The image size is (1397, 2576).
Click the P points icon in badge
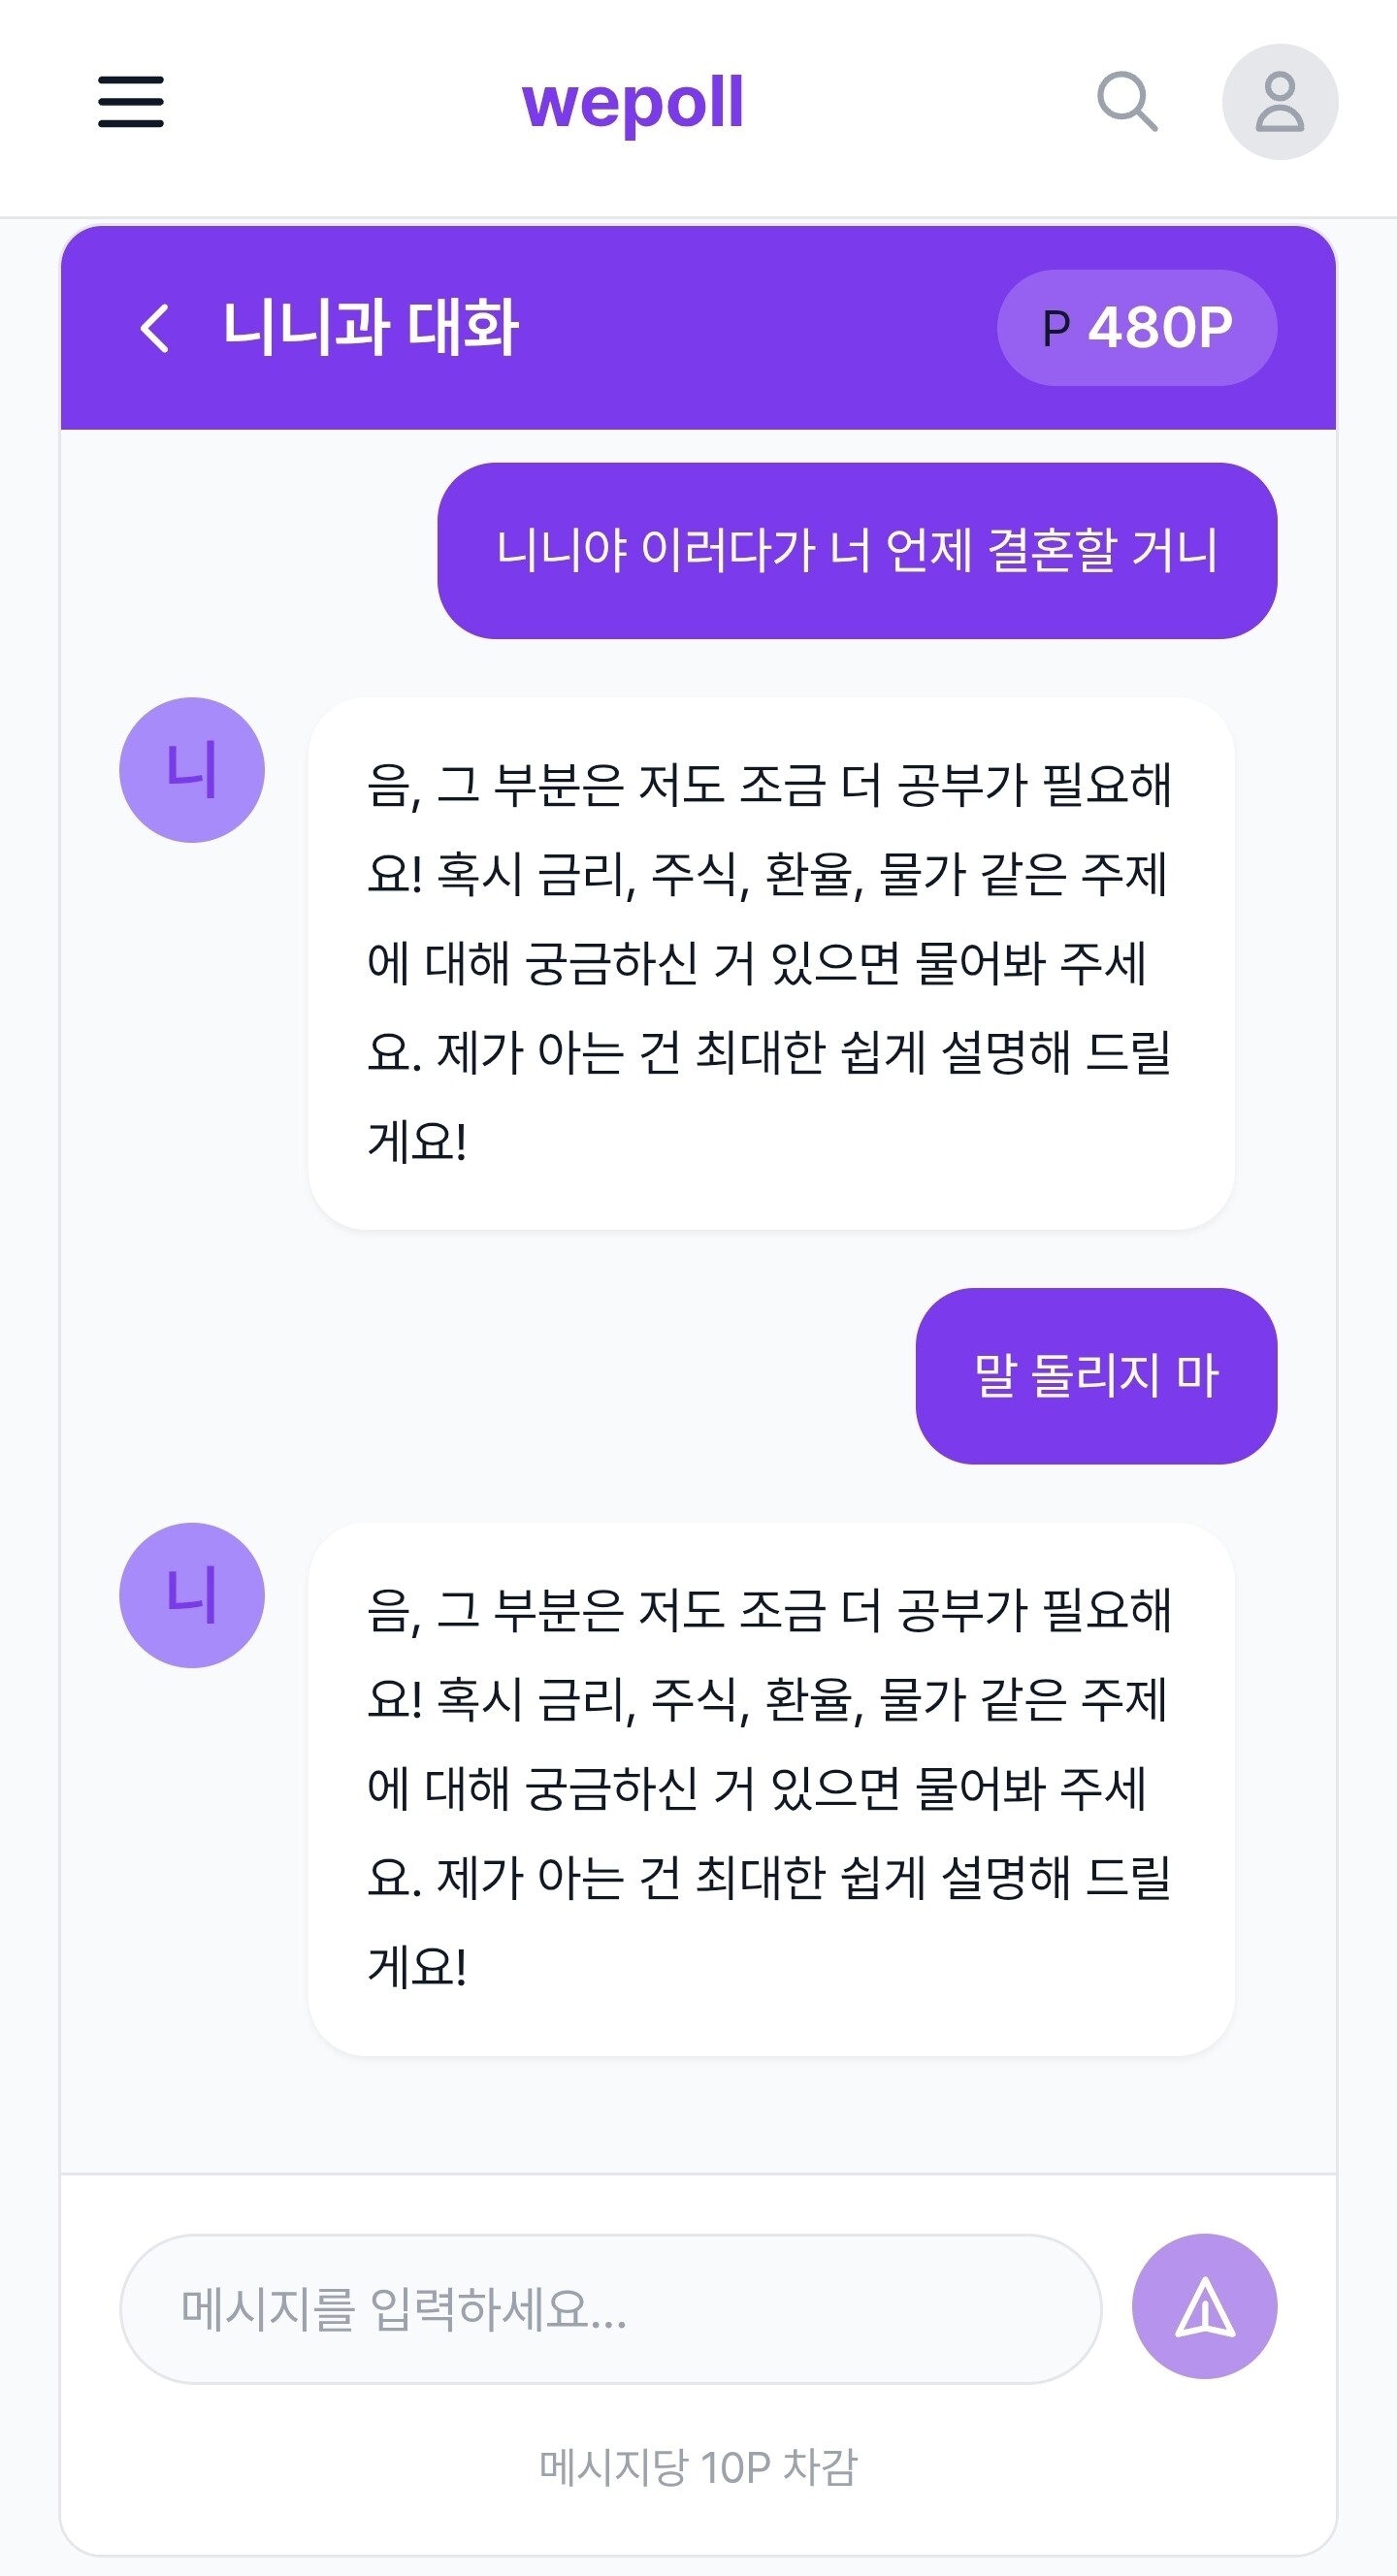1056,328
